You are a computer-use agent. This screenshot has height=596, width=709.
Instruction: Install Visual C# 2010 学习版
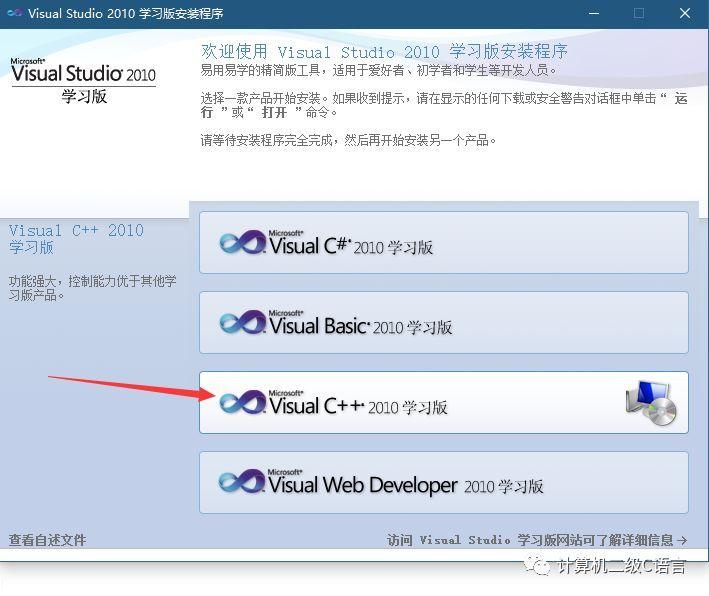click(444, 242)
